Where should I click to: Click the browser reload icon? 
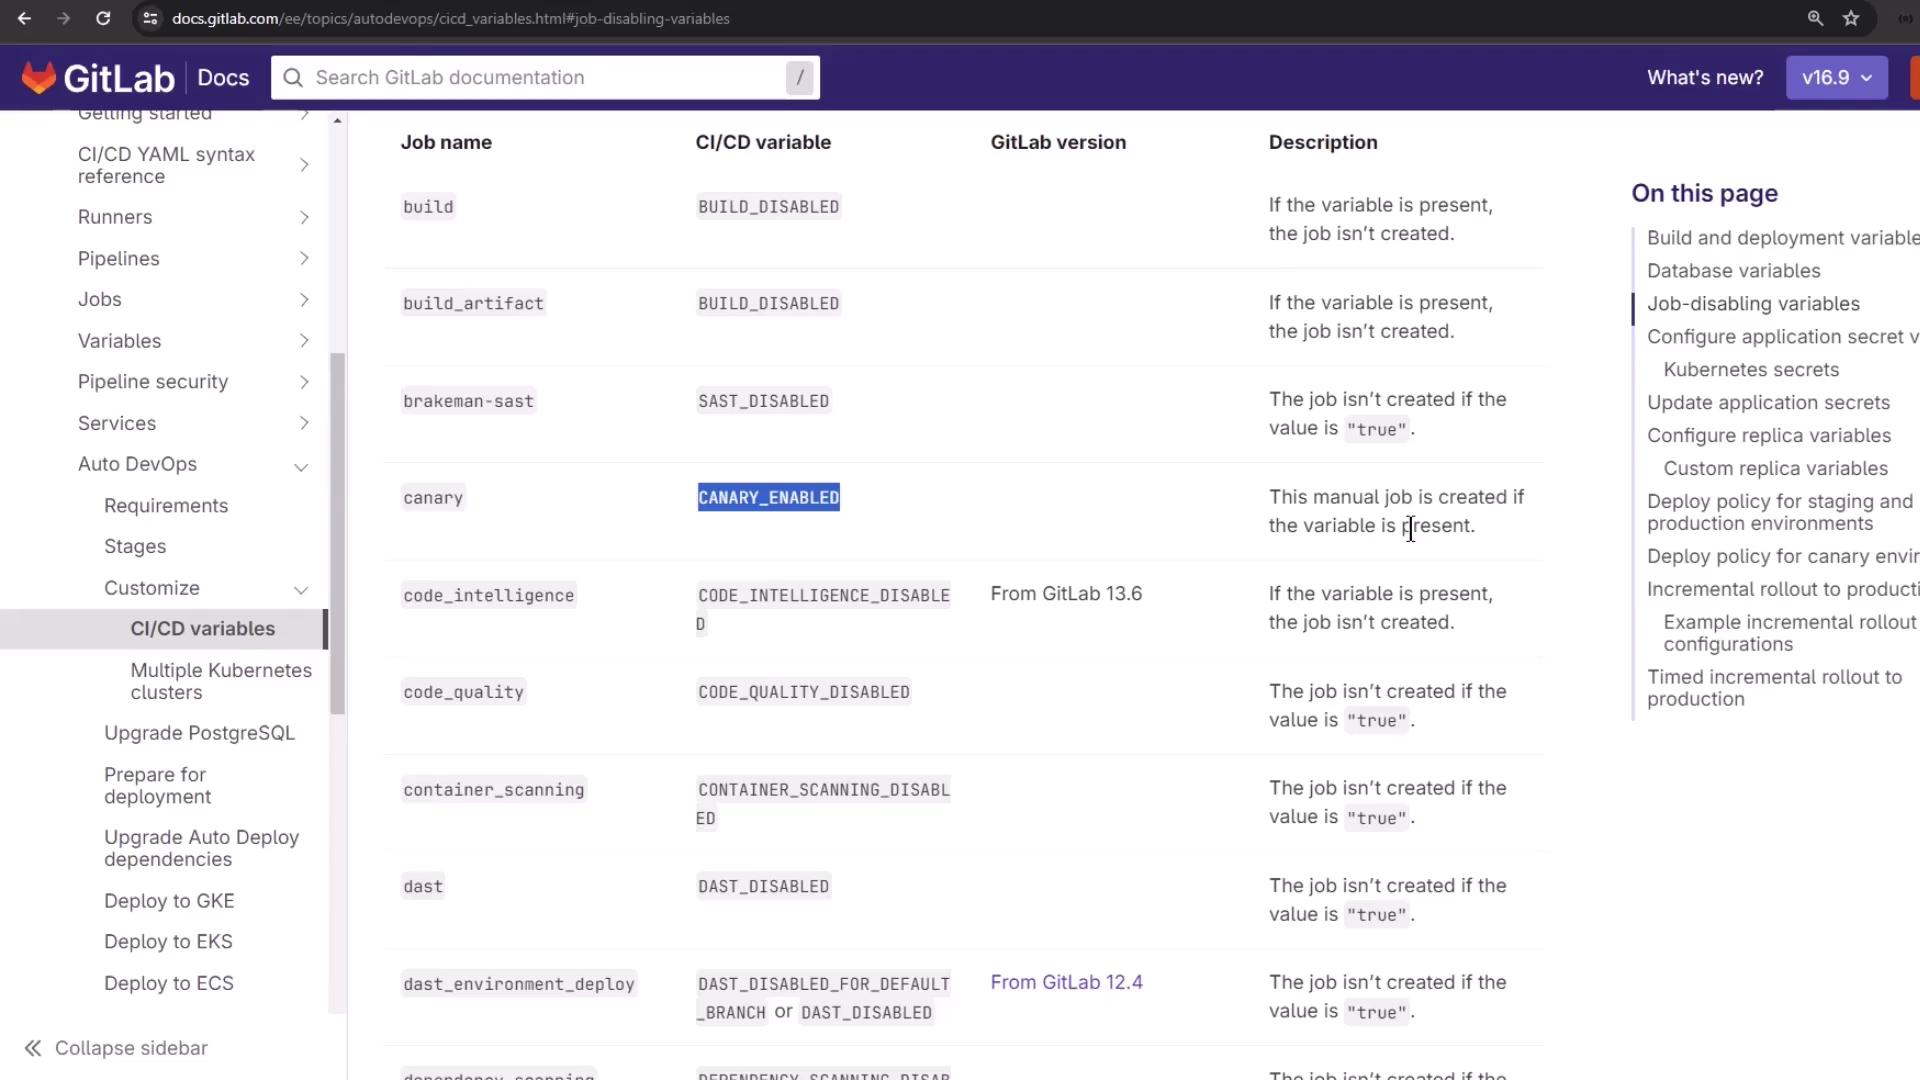click(x=103, y=18)
